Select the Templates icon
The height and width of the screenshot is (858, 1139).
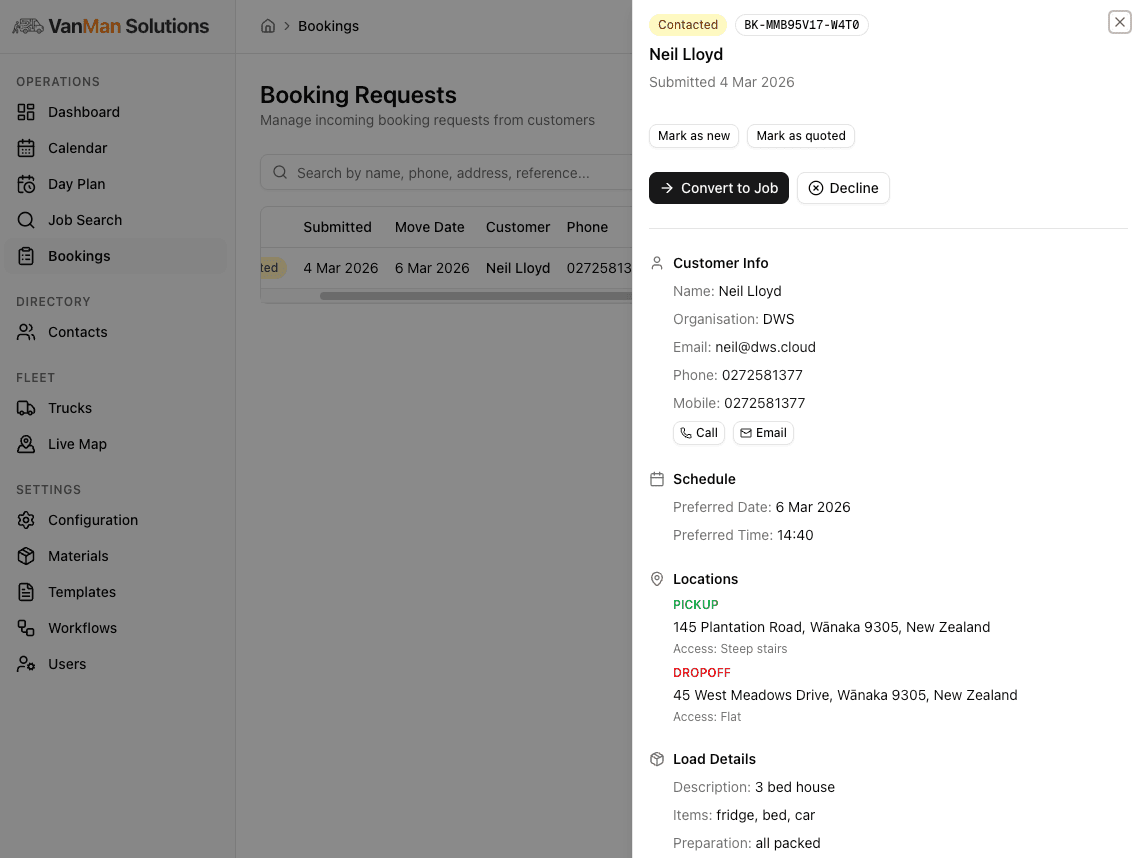(27, 592)
